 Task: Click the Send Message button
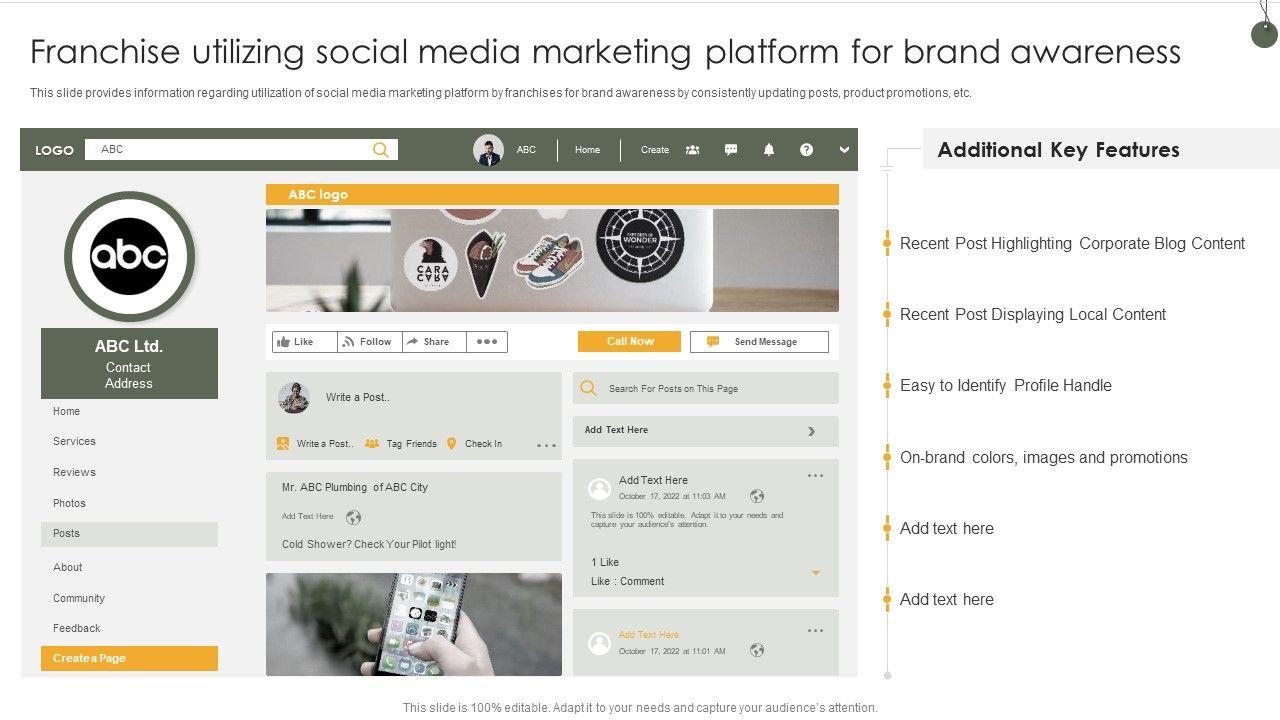pyautogui.click(x=759, y=342)
